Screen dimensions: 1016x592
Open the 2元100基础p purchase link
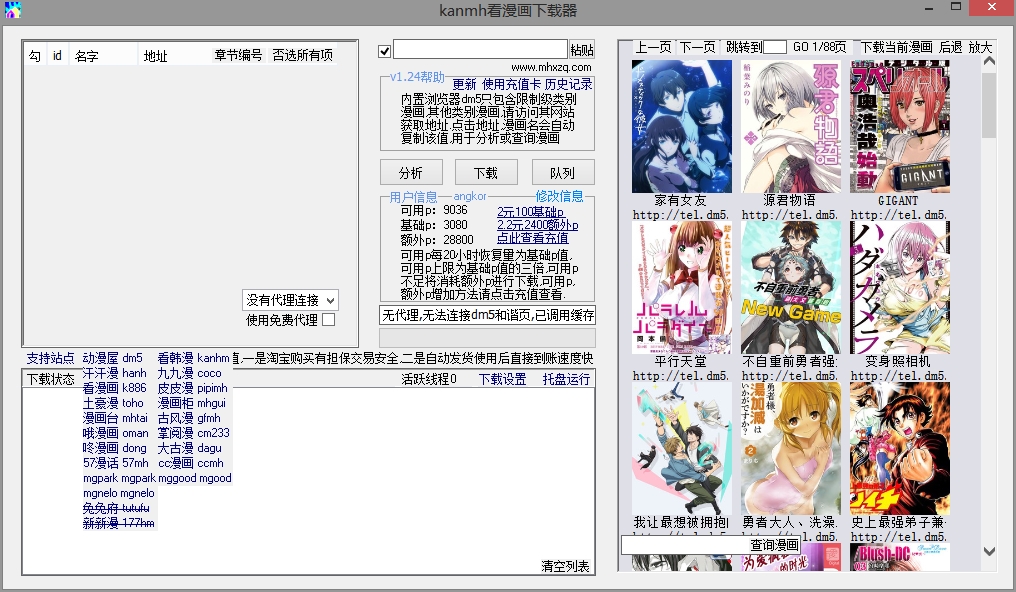531,212
